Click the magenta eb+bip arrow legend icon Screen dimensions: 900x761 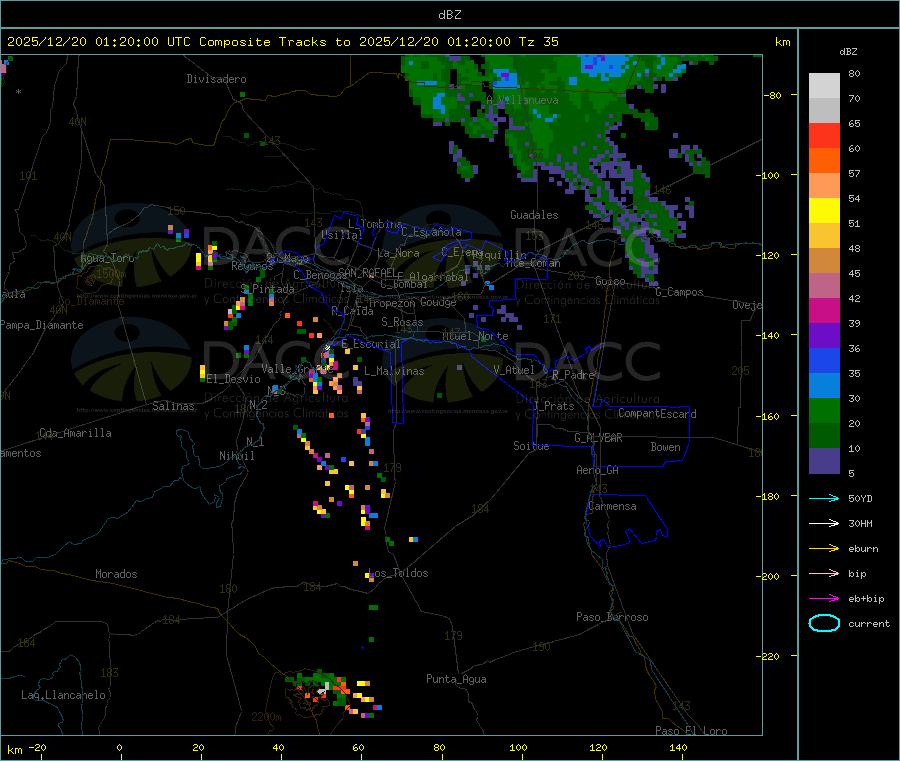click(824, 598)
